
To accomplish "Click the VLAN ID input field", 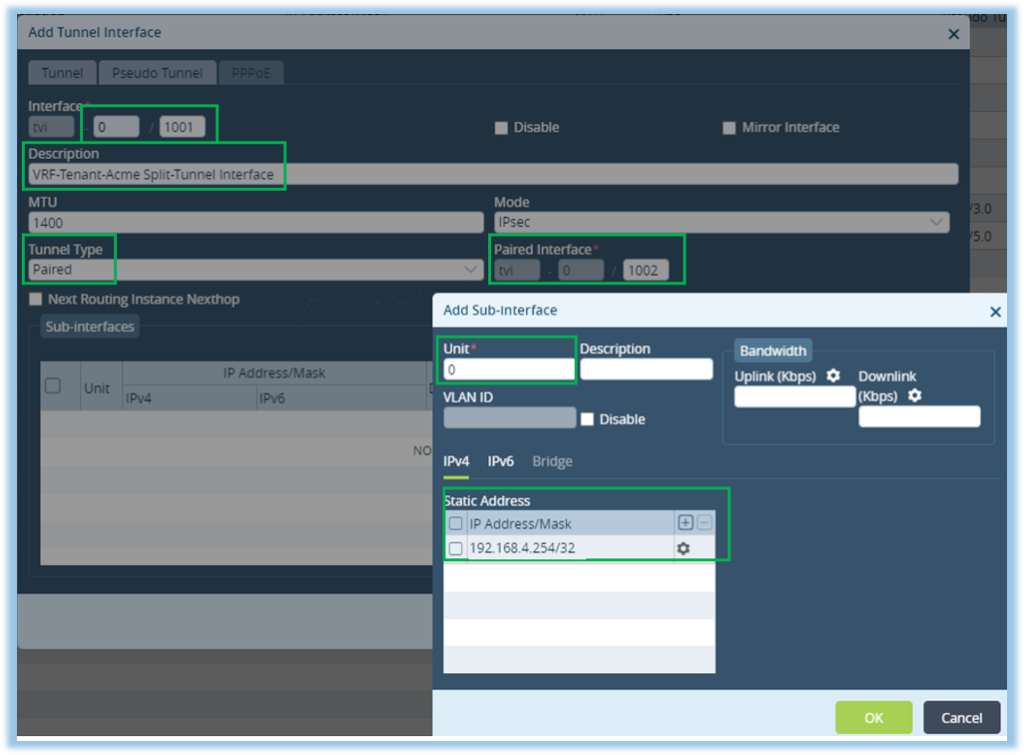I will (509, 418).
